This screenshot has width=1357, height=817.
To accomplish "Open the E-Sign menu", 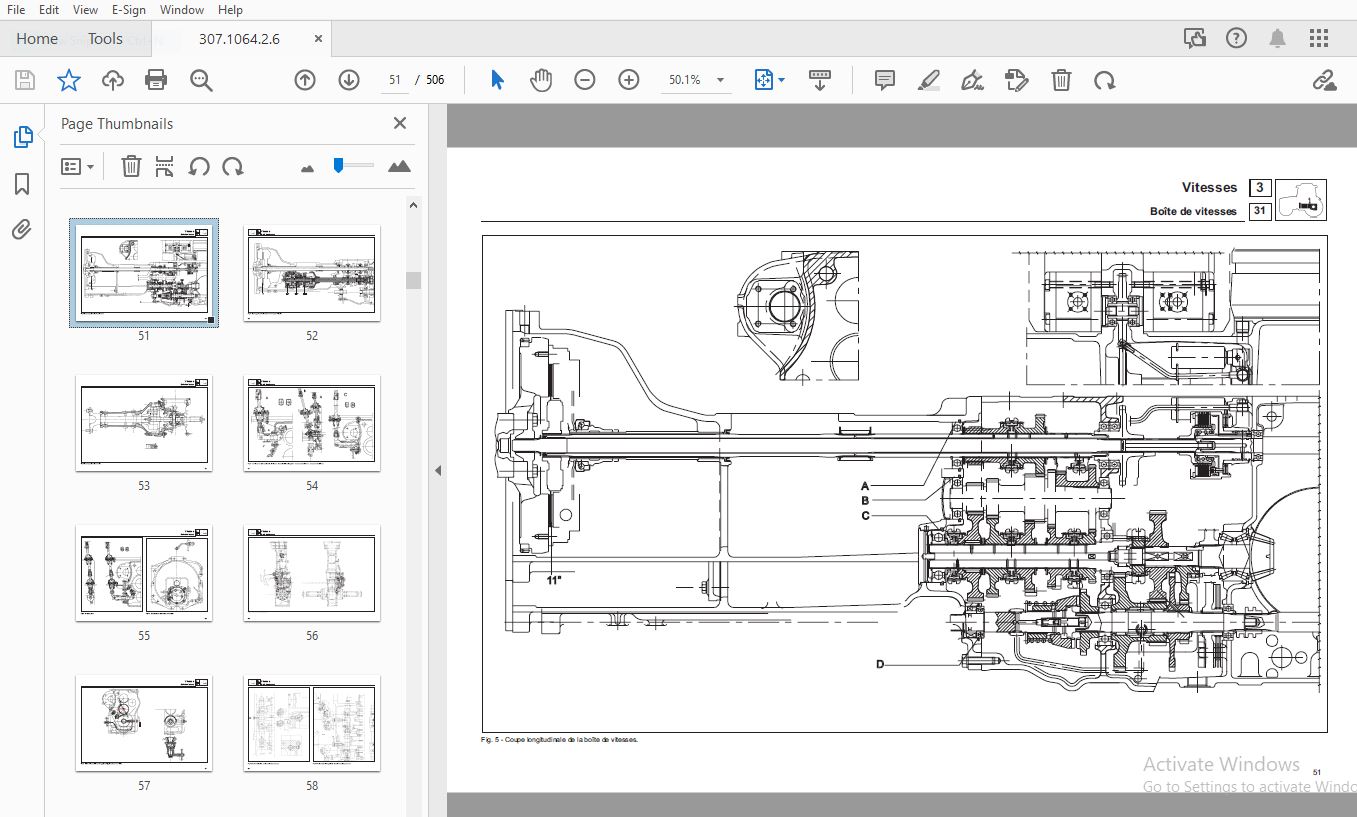I will (129, 10).
